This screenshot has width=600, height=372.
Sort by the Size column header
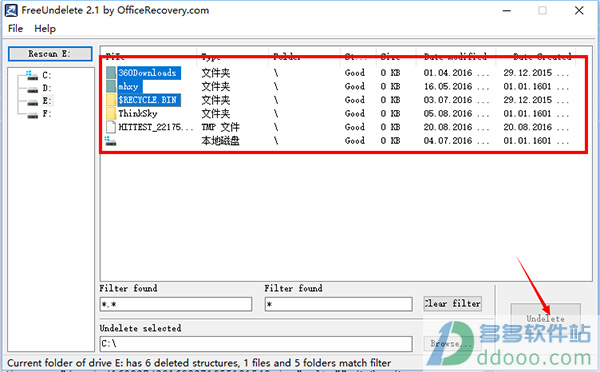(x=396, y=56)
